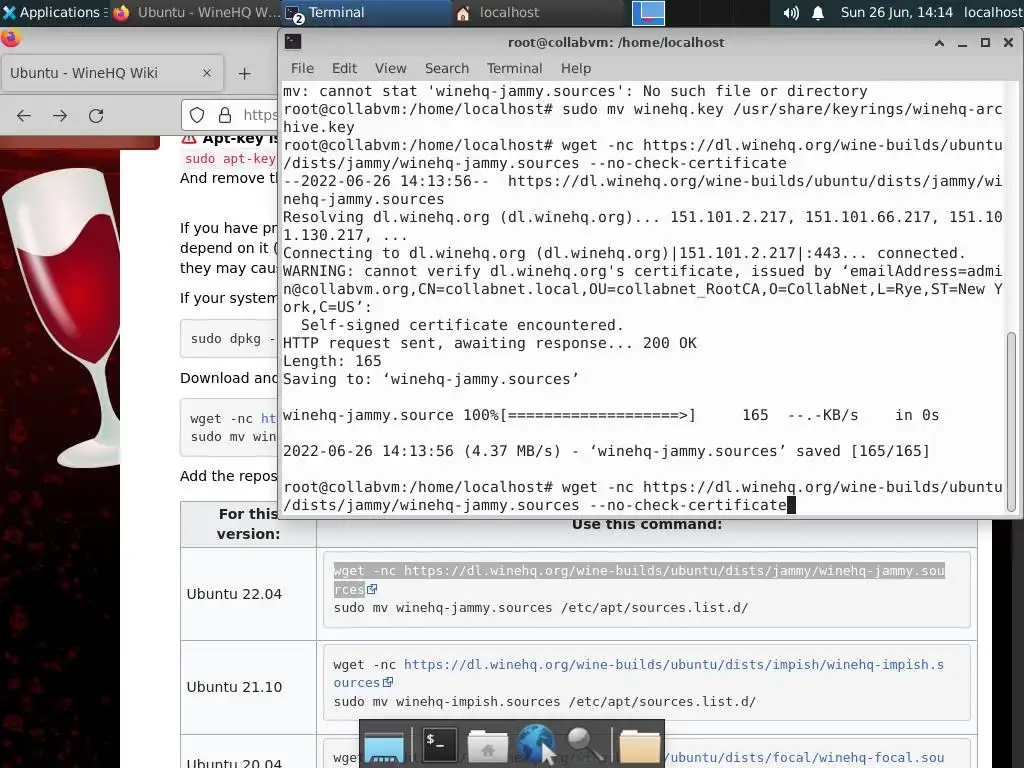Open the tan folder icon in dock
The height and width of the screenshot is (768, 1024).
click(x=639, y=745)
